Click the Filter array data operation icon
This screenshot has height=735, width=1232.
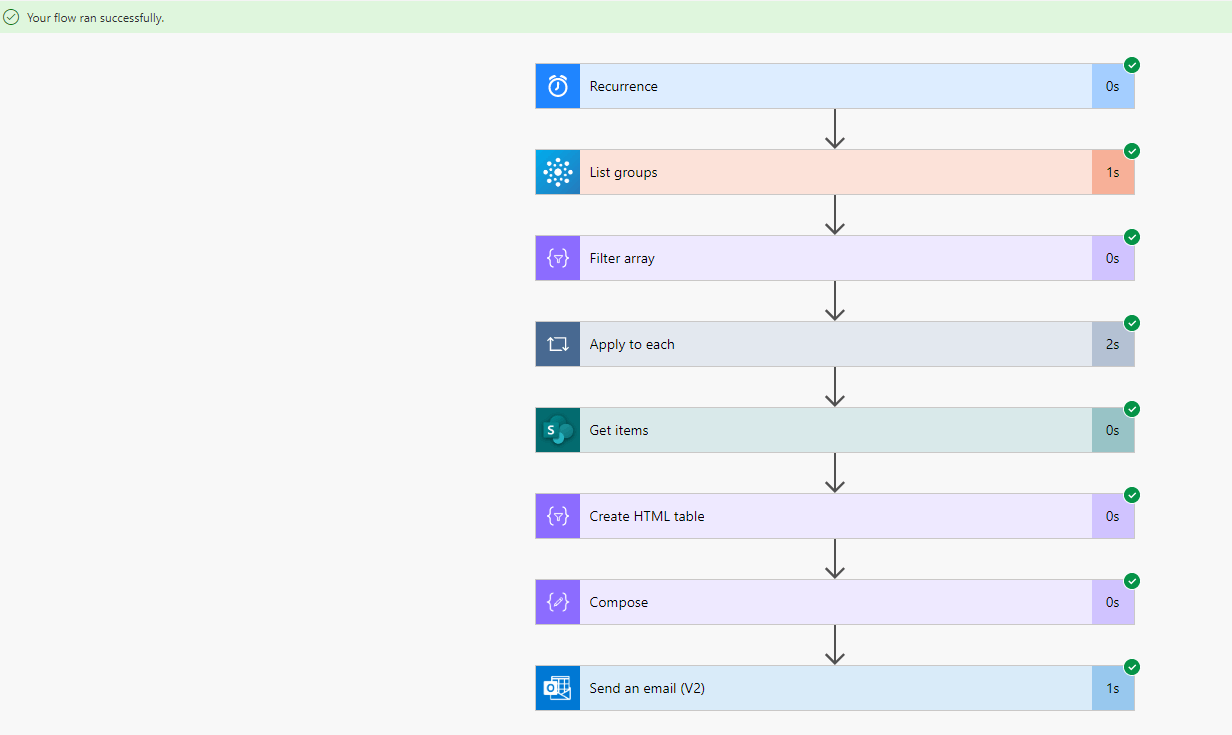[558, 258]
